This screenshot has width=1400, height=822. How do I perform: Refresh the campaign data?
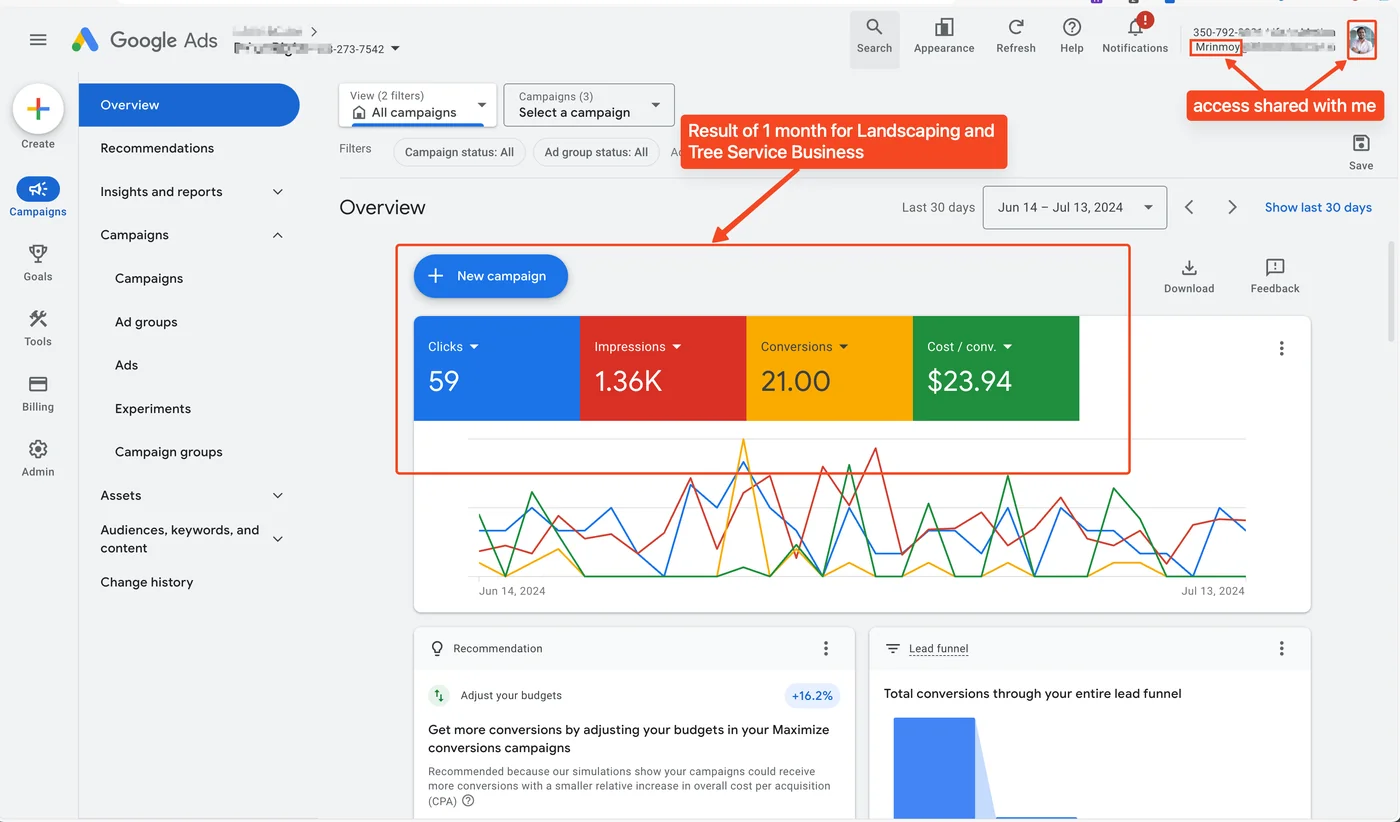coord(1015,39)
